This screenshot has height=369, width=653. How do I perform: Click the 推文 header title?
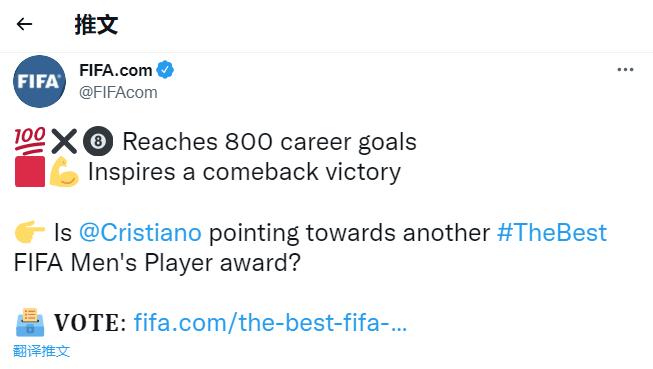click(96, 25)
